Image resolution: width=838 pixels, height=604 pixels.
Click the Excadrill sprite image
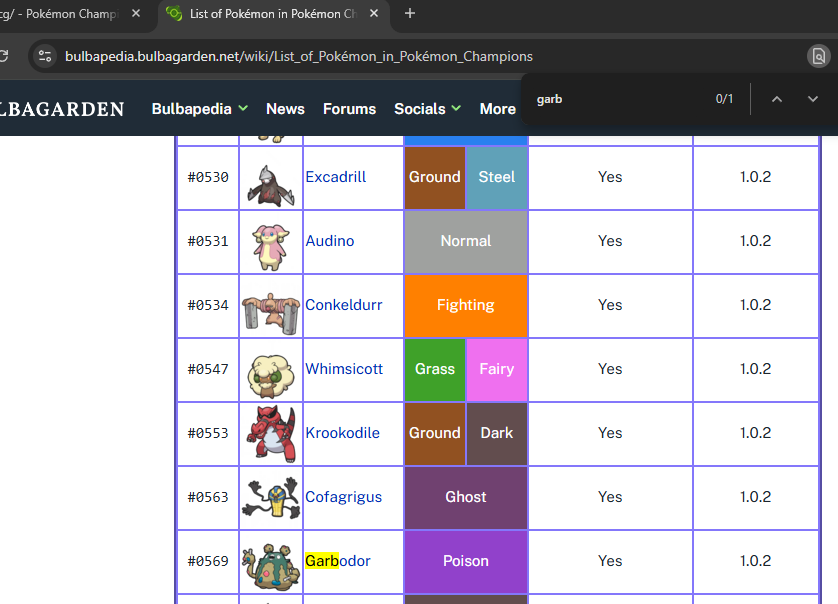click(271, 185)
